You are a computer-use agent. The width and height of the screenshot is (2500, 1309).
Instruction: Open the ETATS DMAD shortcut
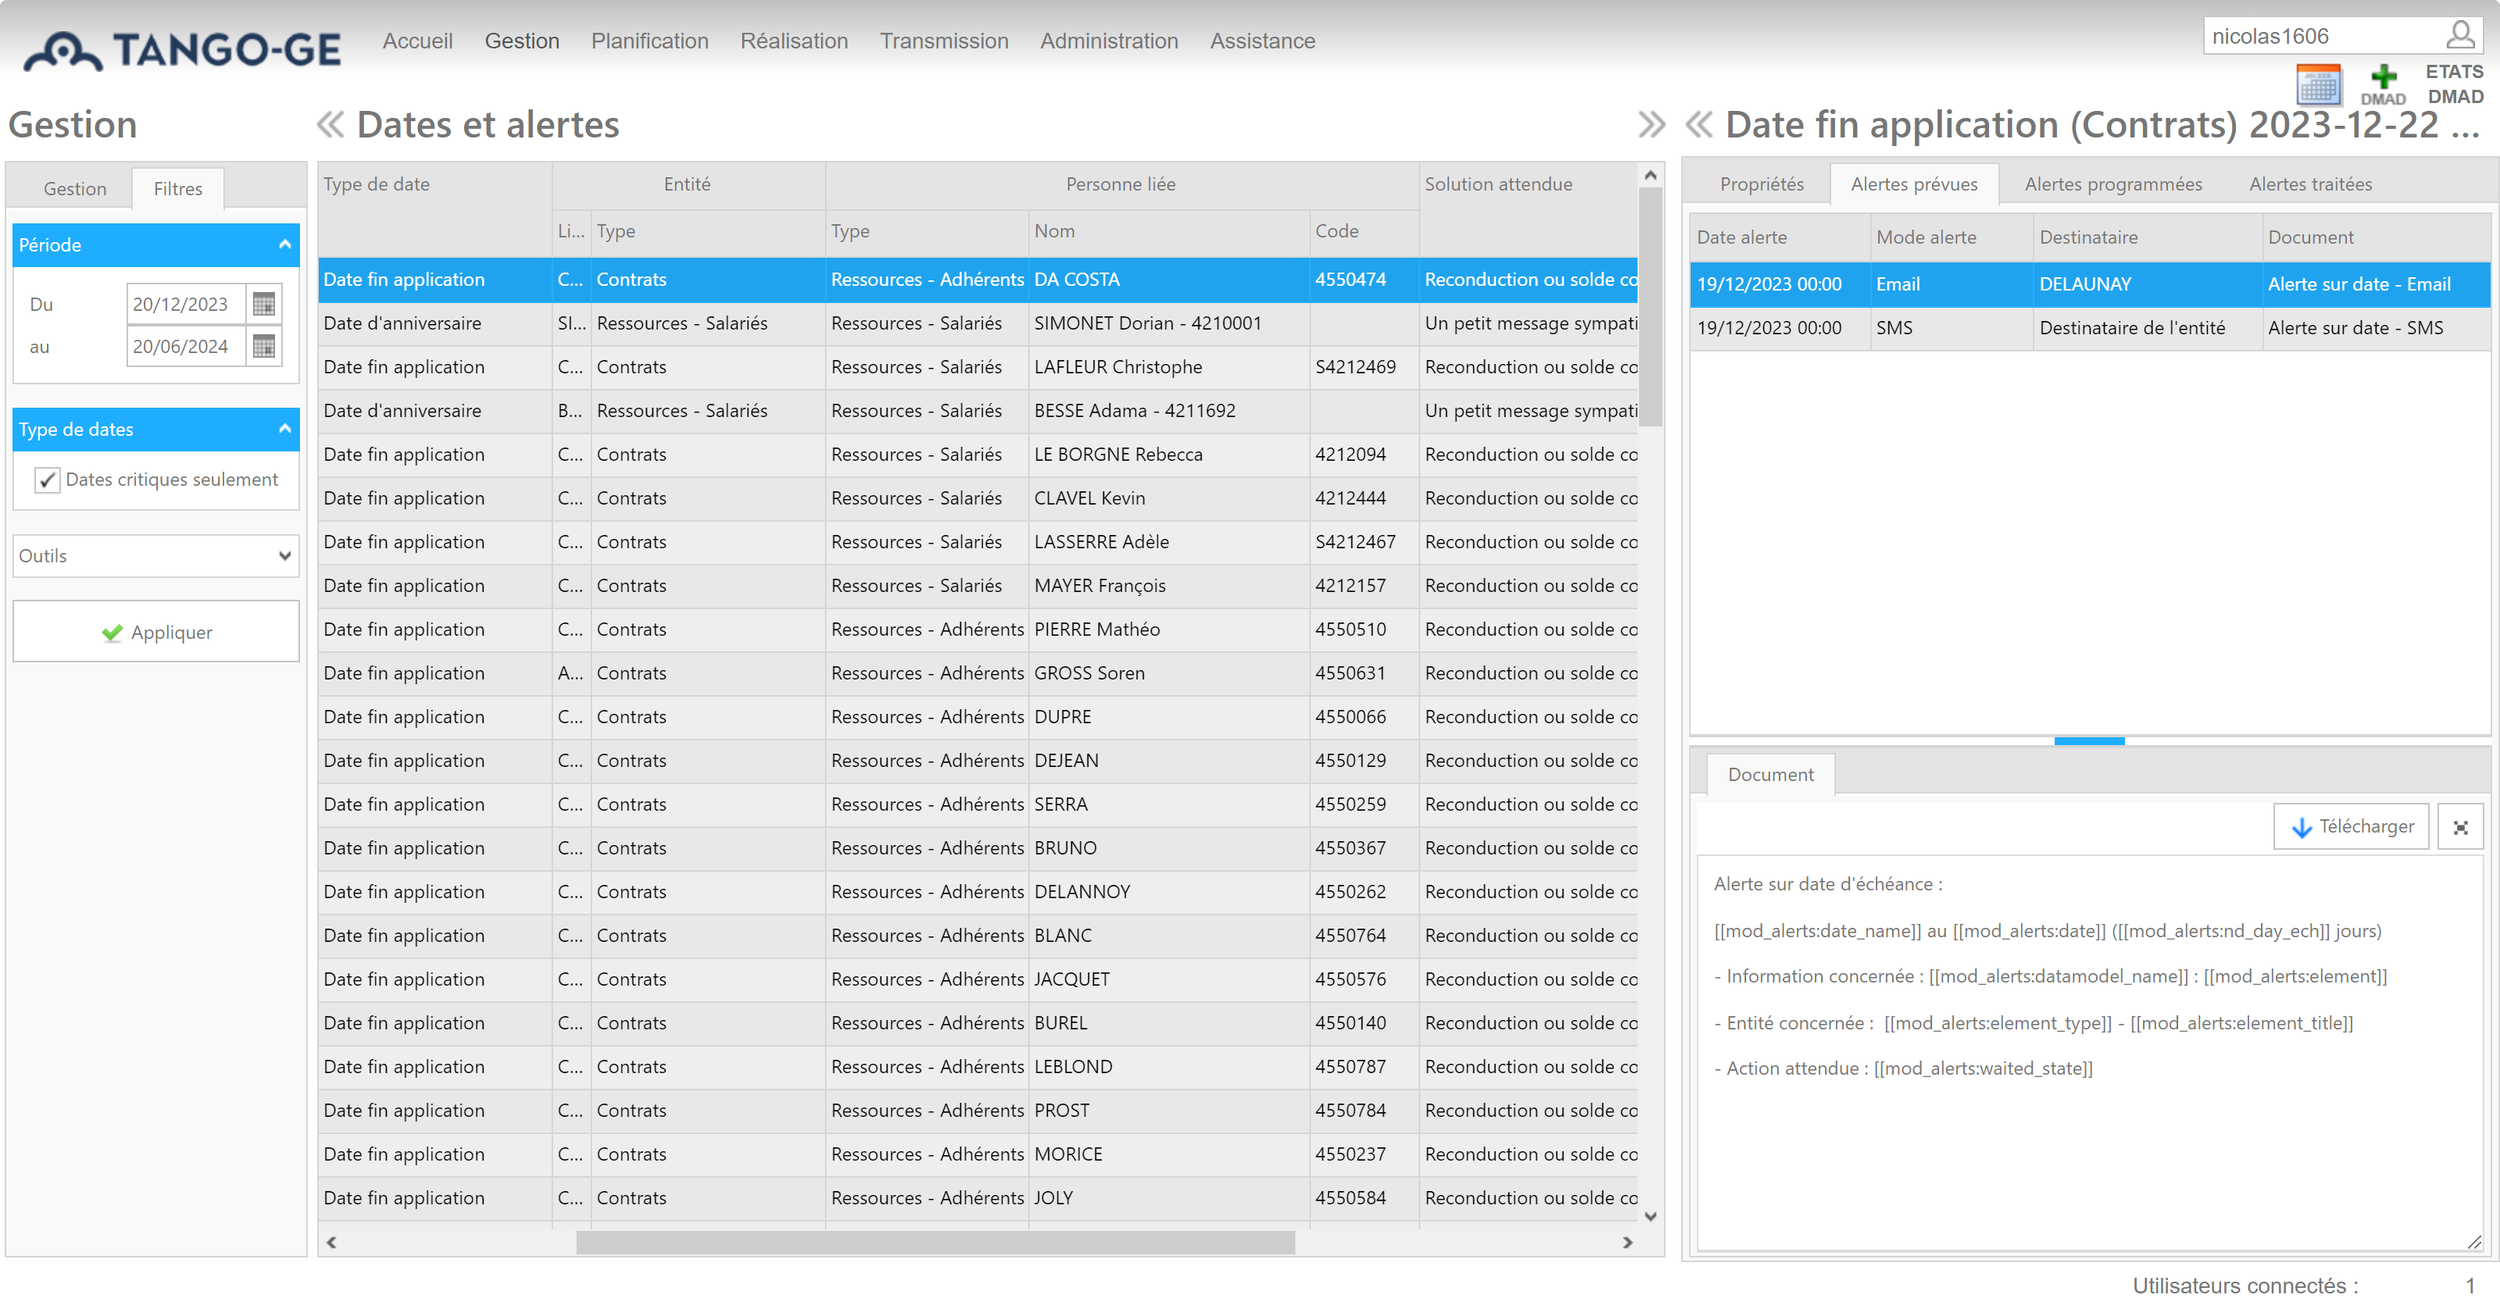pos(2455,84)
